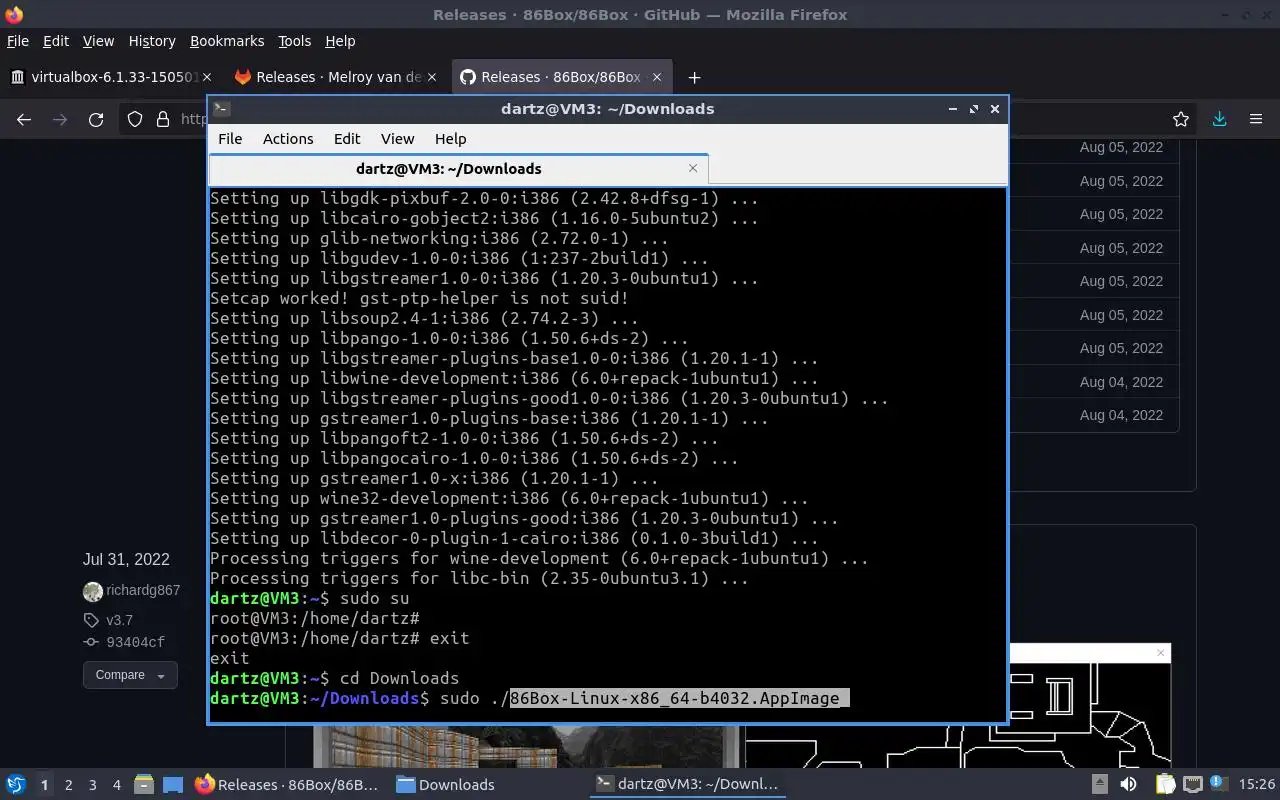Image resolution: width=1280 pixels, height=800 pixels.
Task: Switch to virtual desktop 2
Action: click(x=68, y=785)
